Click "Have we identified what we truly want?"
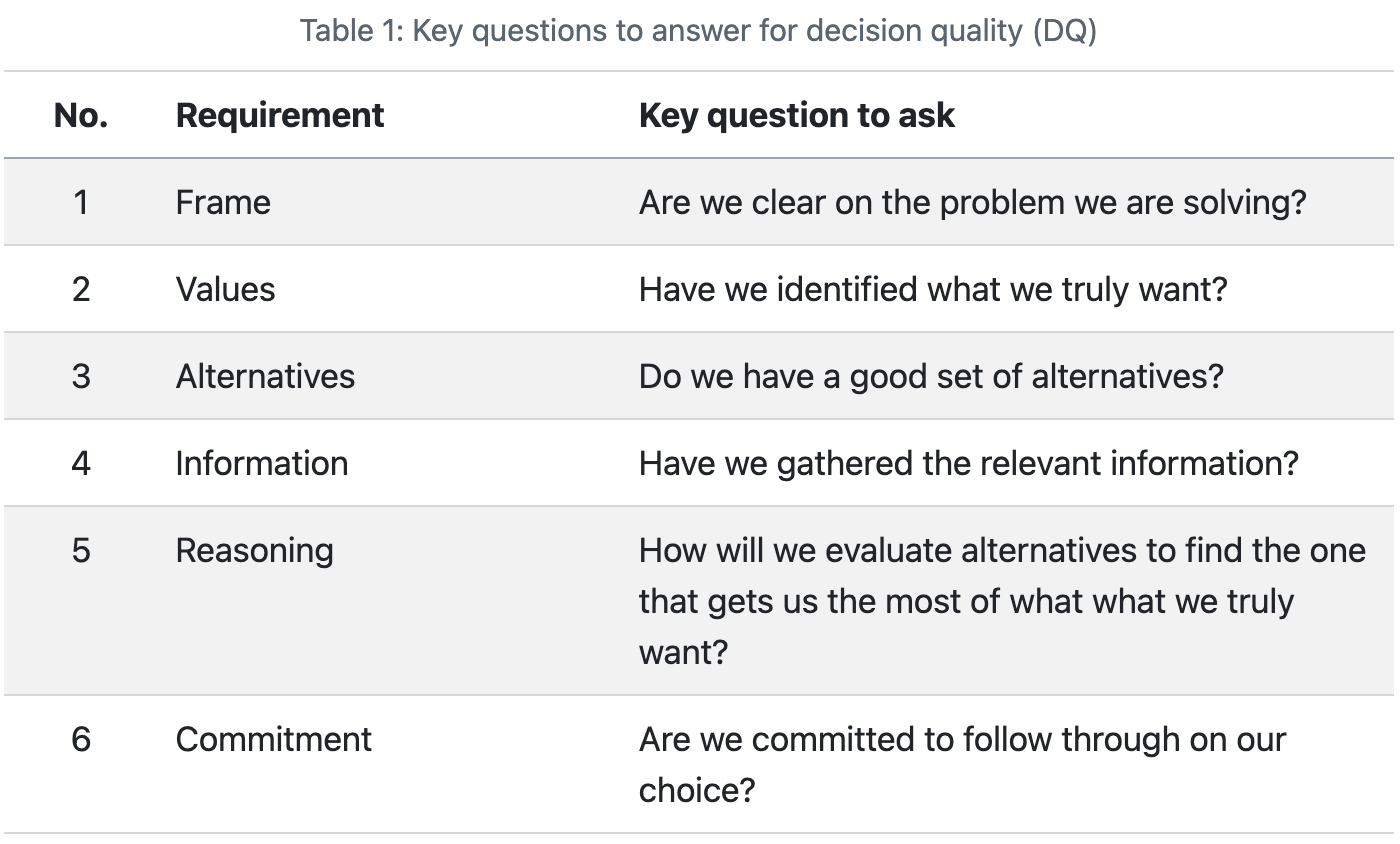1400x844 pixels. 932,289
